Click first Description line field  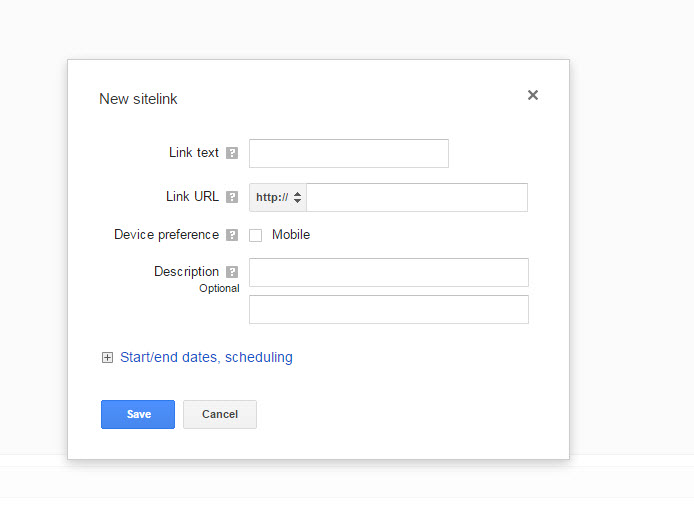(389, 272)
